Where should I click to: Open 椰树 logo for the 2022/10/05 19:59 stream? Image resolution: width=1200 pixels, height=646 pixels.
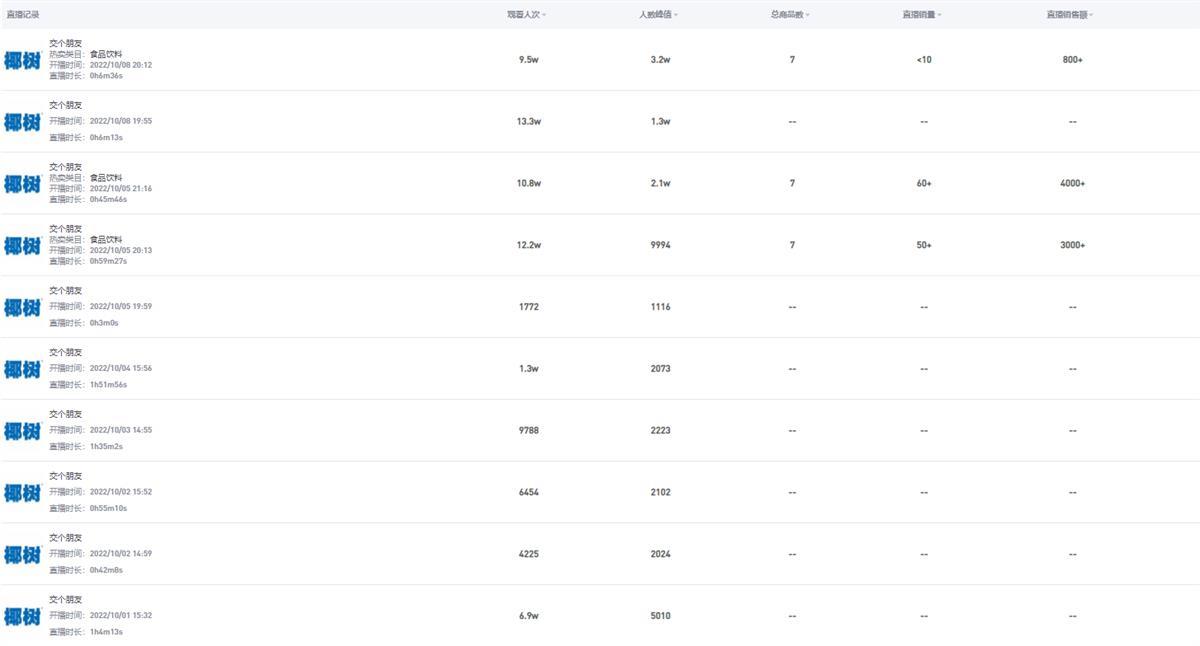point(22,308)
